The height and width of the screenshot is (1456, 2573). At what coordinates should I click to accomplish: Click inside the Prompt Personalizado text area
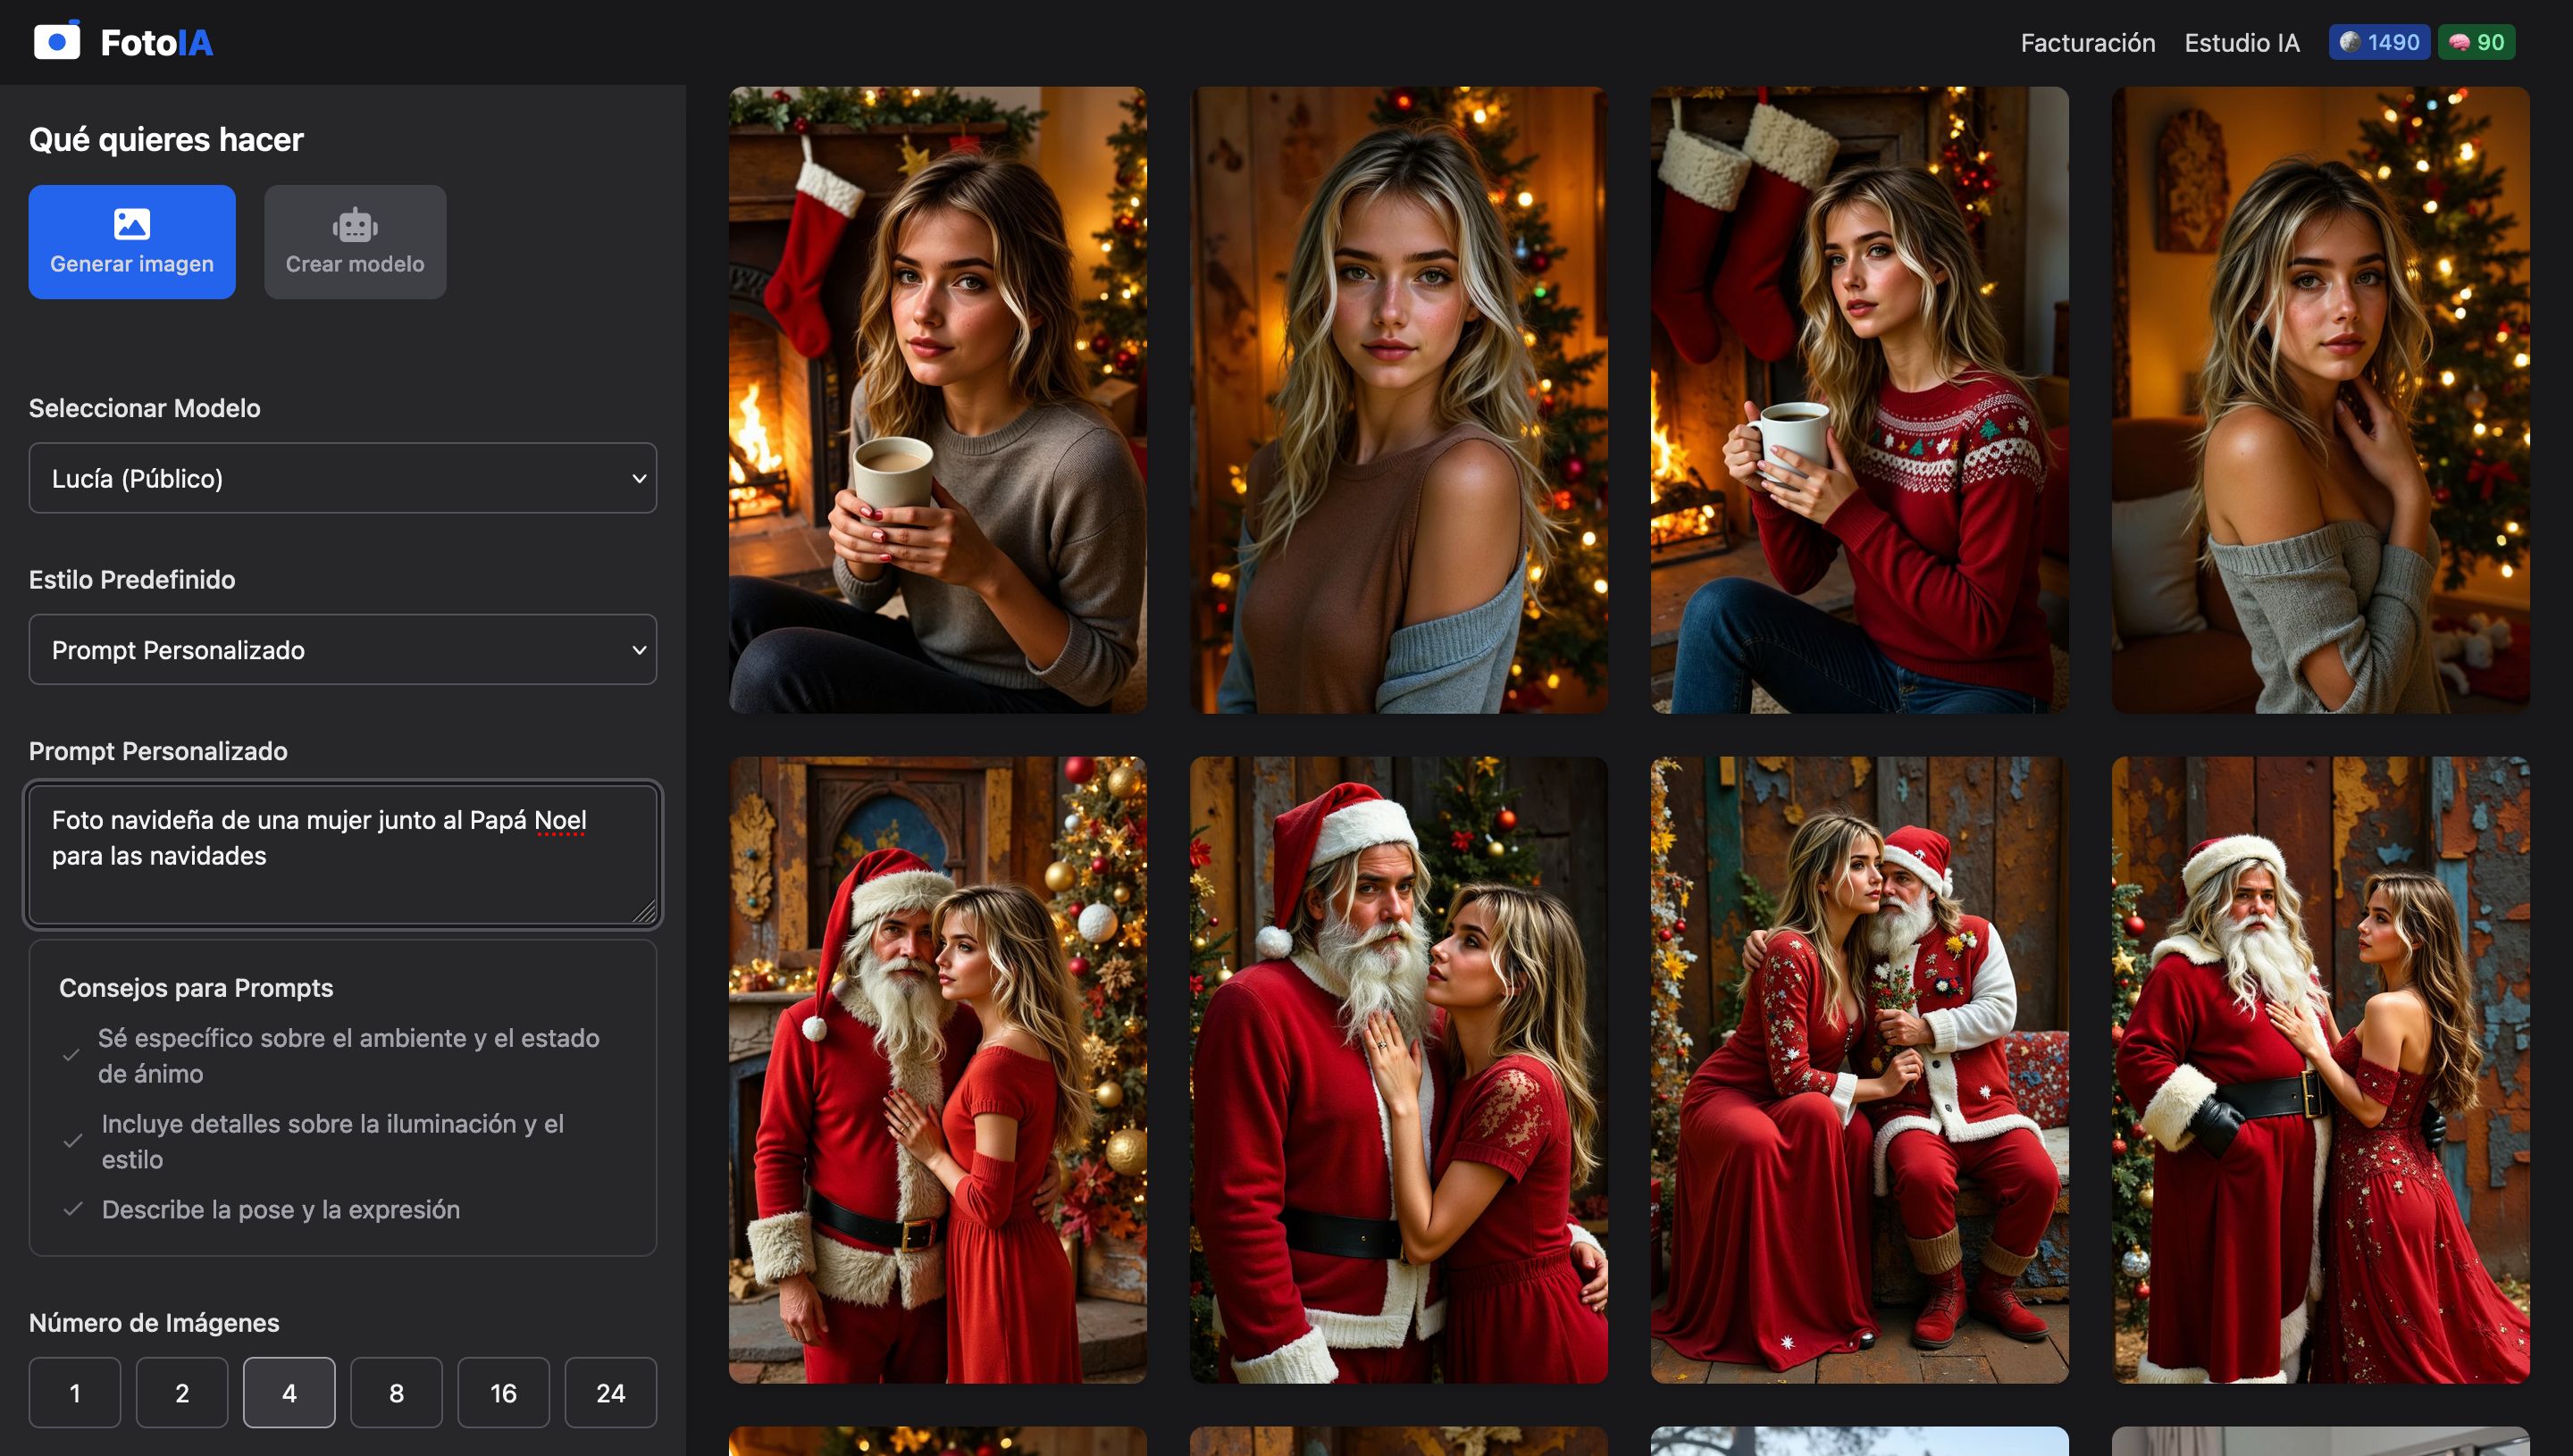[x=342, y=854]
